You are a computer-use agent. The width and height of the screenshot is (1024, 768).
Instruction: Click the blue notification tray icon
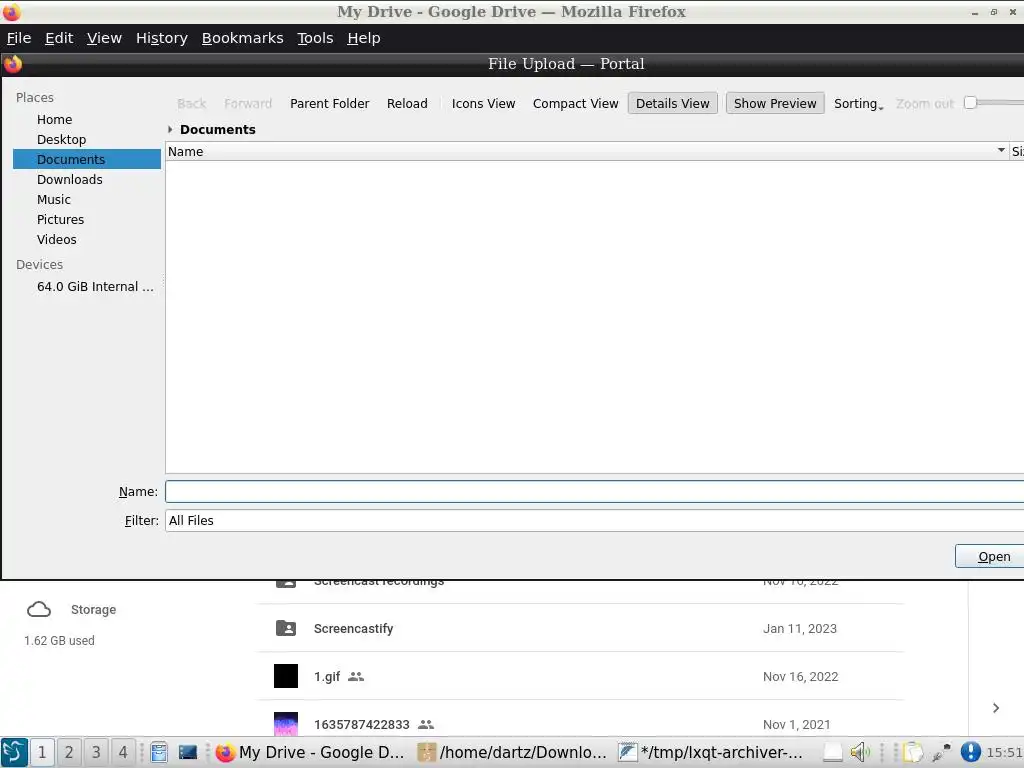[x=970, y=752]
